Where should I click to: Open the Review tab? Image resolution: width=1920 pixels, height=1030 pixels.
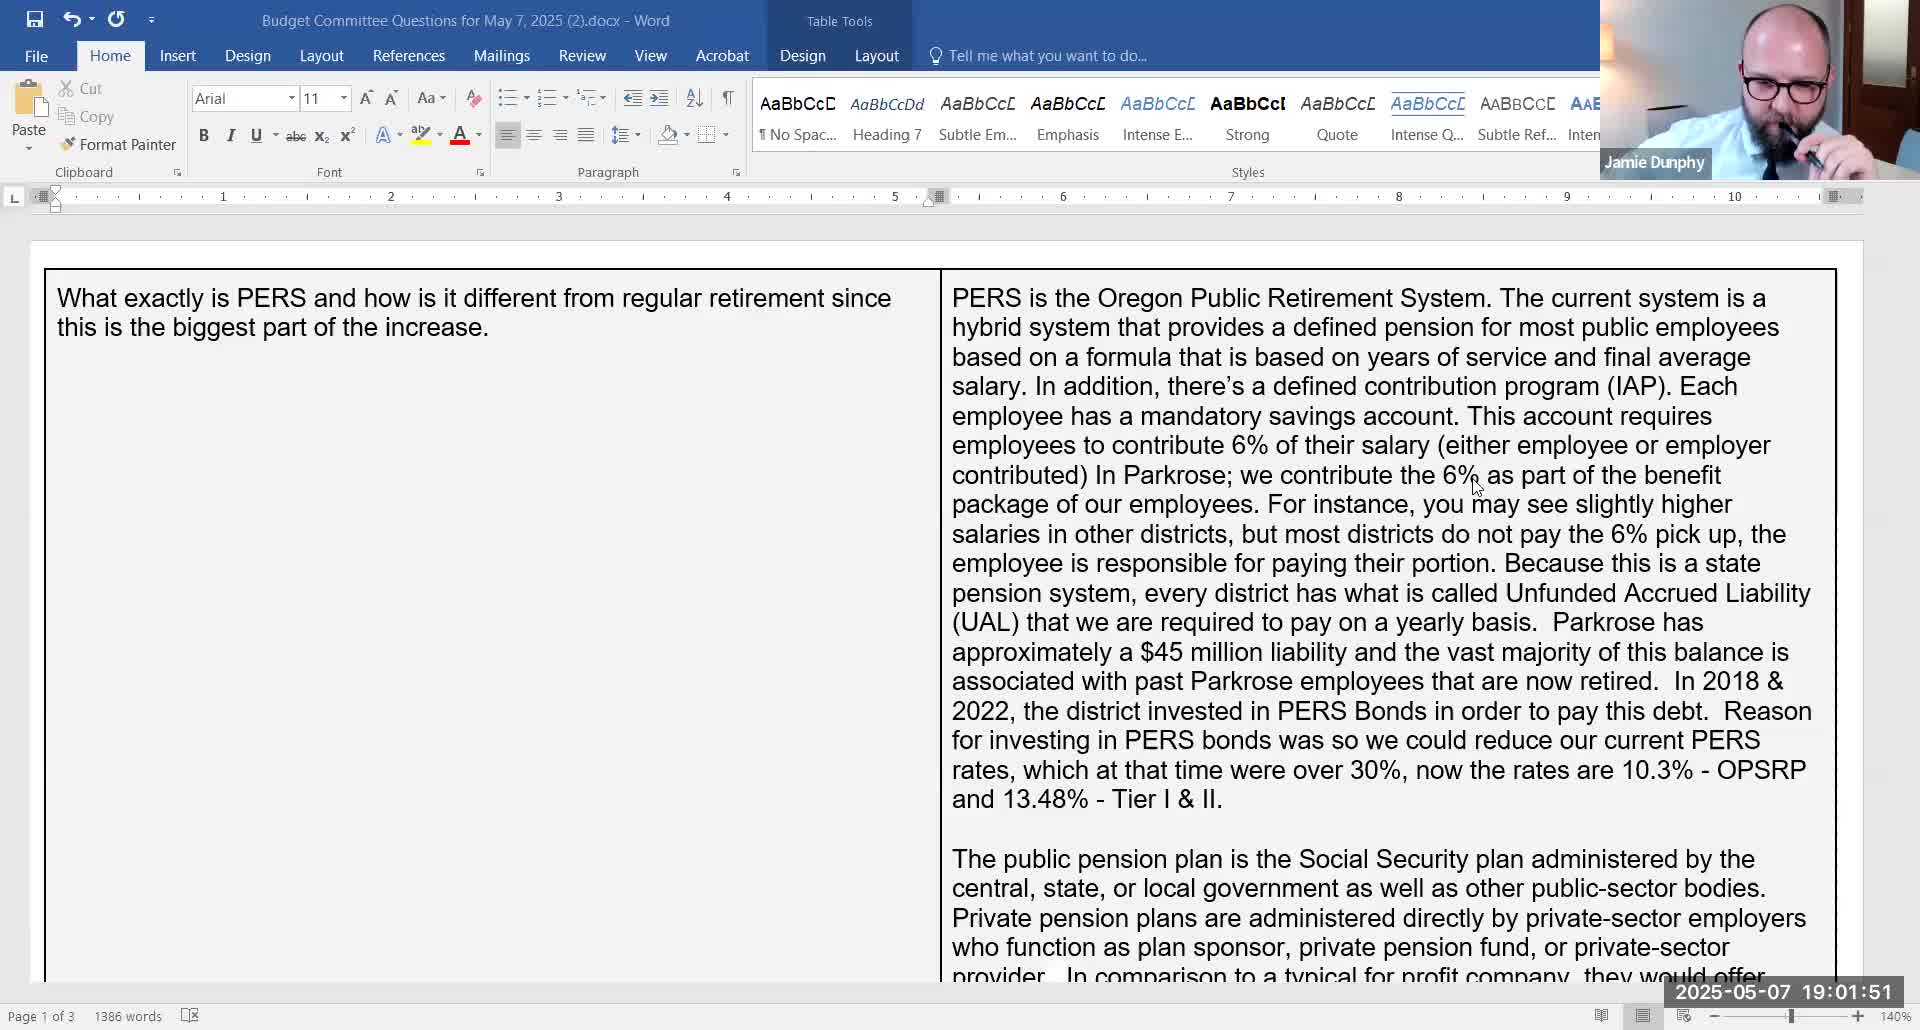(x=582, y=56)
